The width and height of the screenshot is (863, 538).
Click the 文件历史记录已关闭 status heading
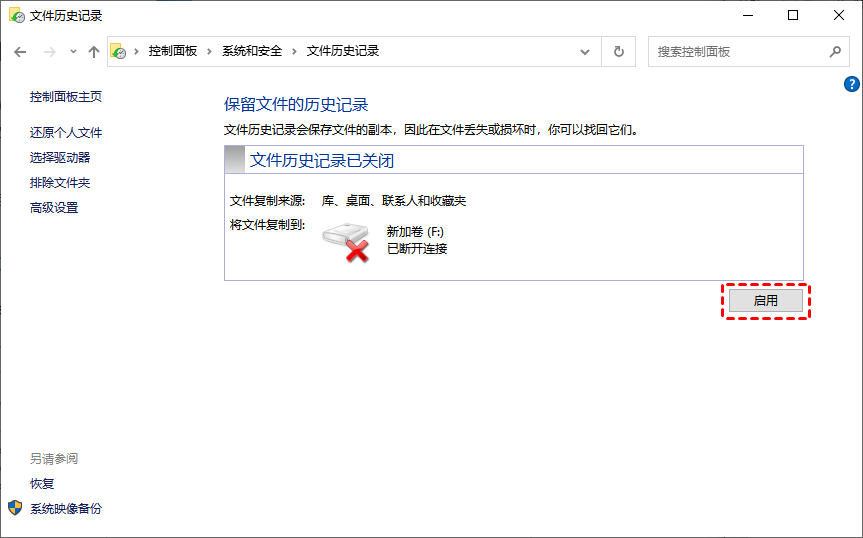point(322,161)
